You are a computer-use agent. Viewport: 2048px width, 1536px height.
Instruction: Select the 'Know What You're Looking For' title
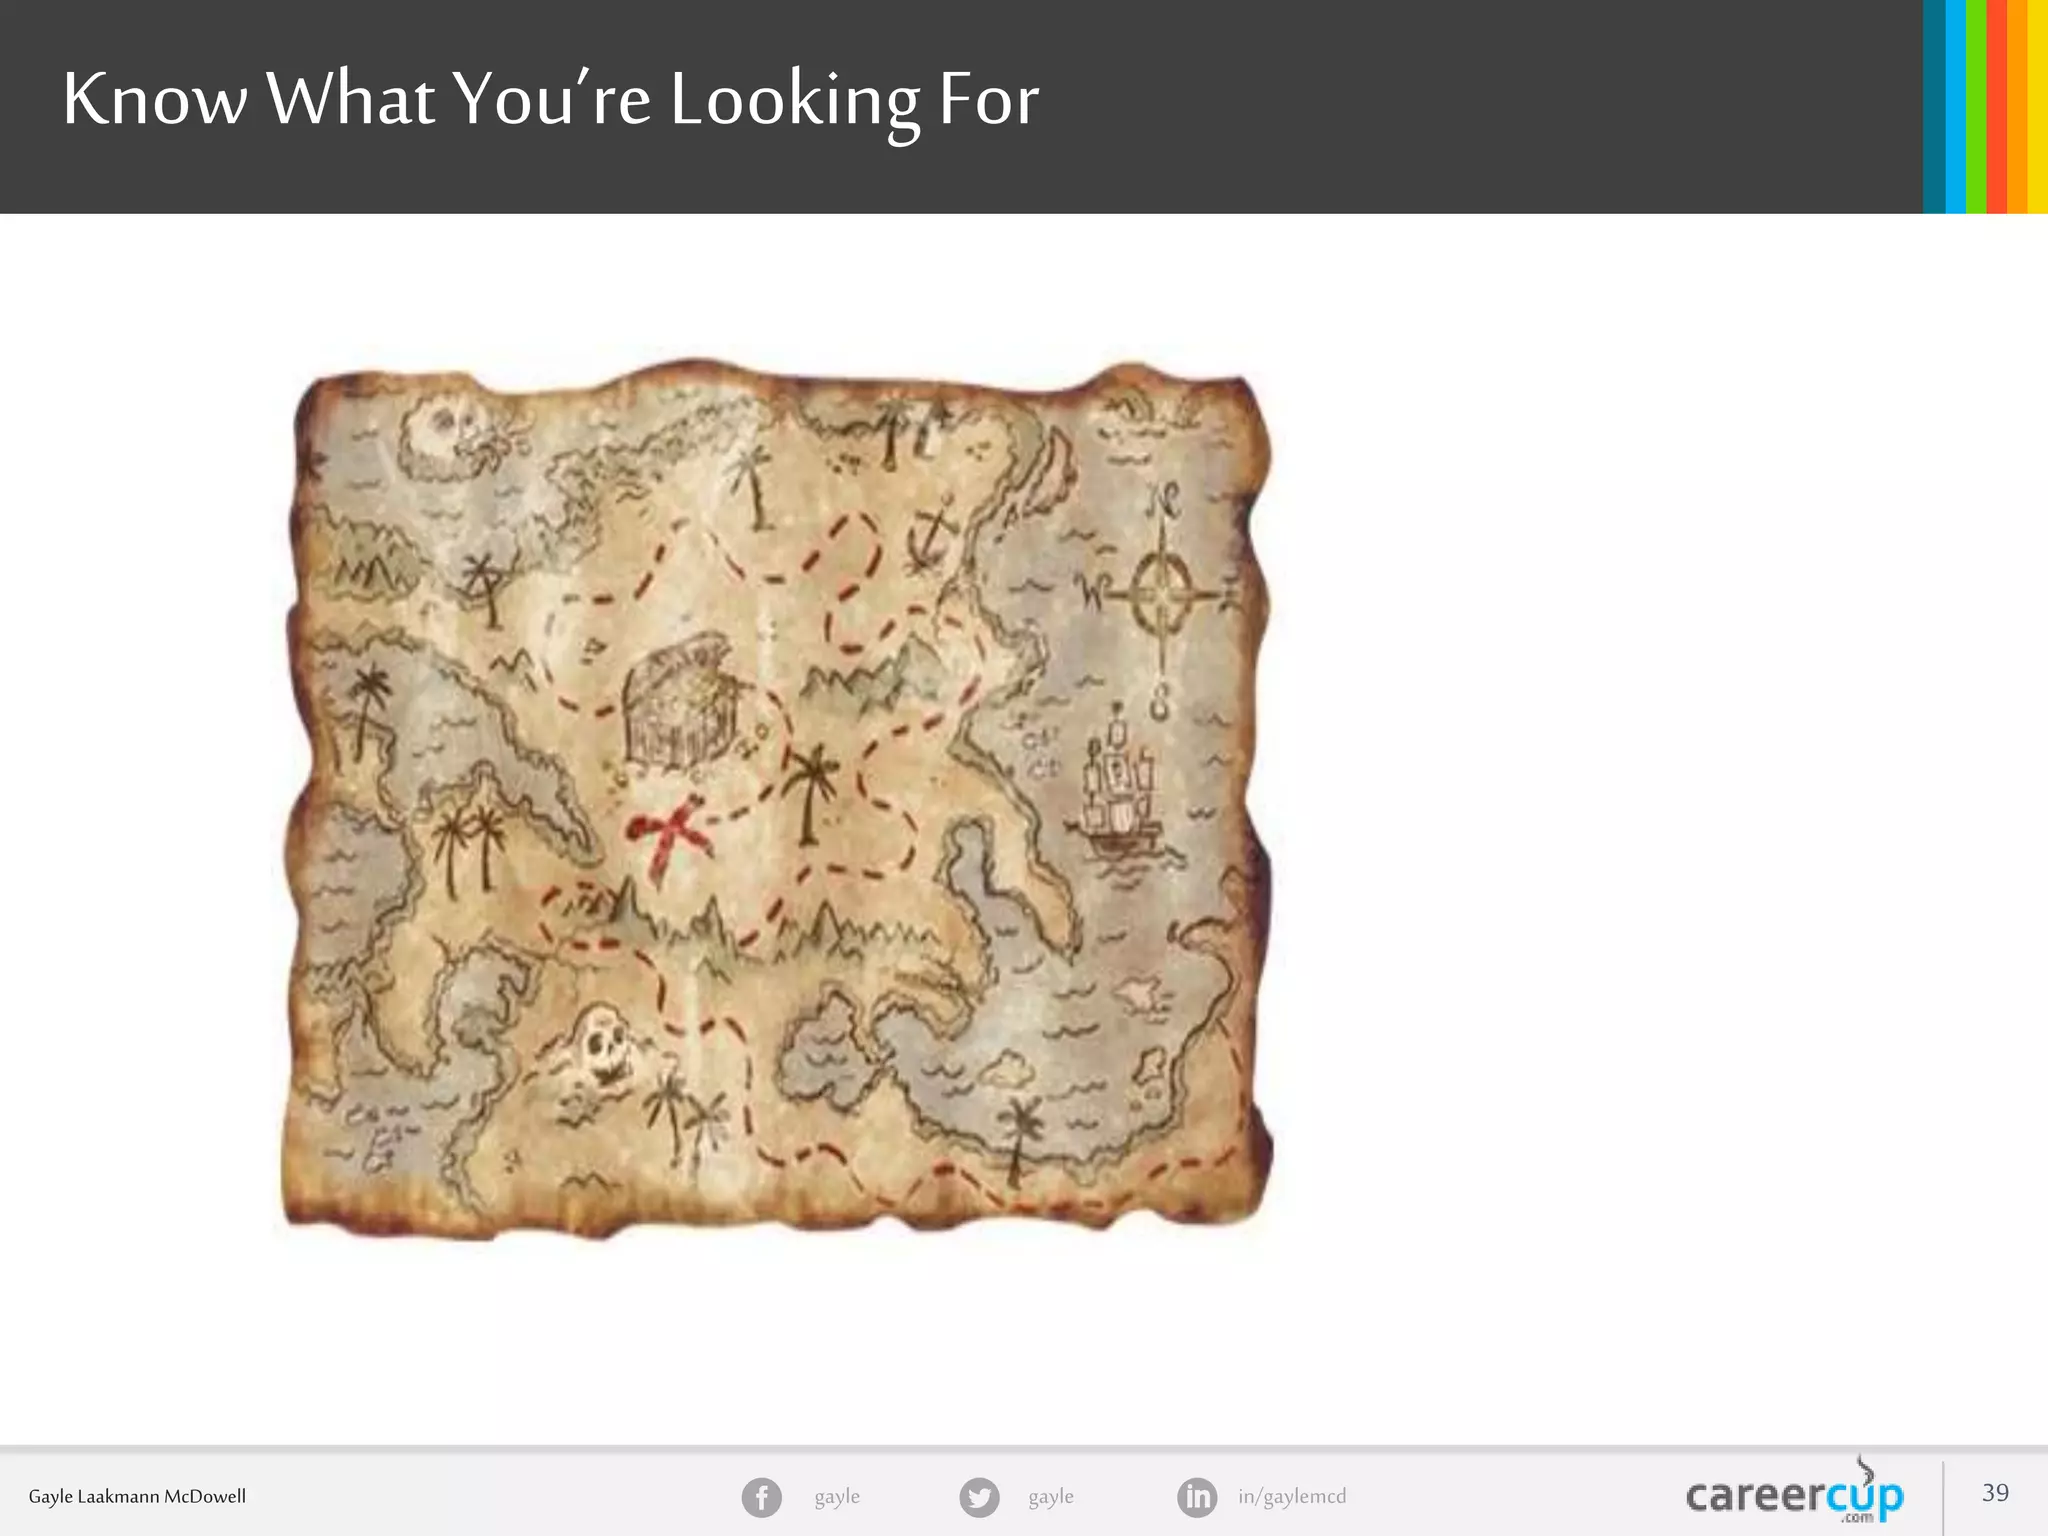coord(550,100)
